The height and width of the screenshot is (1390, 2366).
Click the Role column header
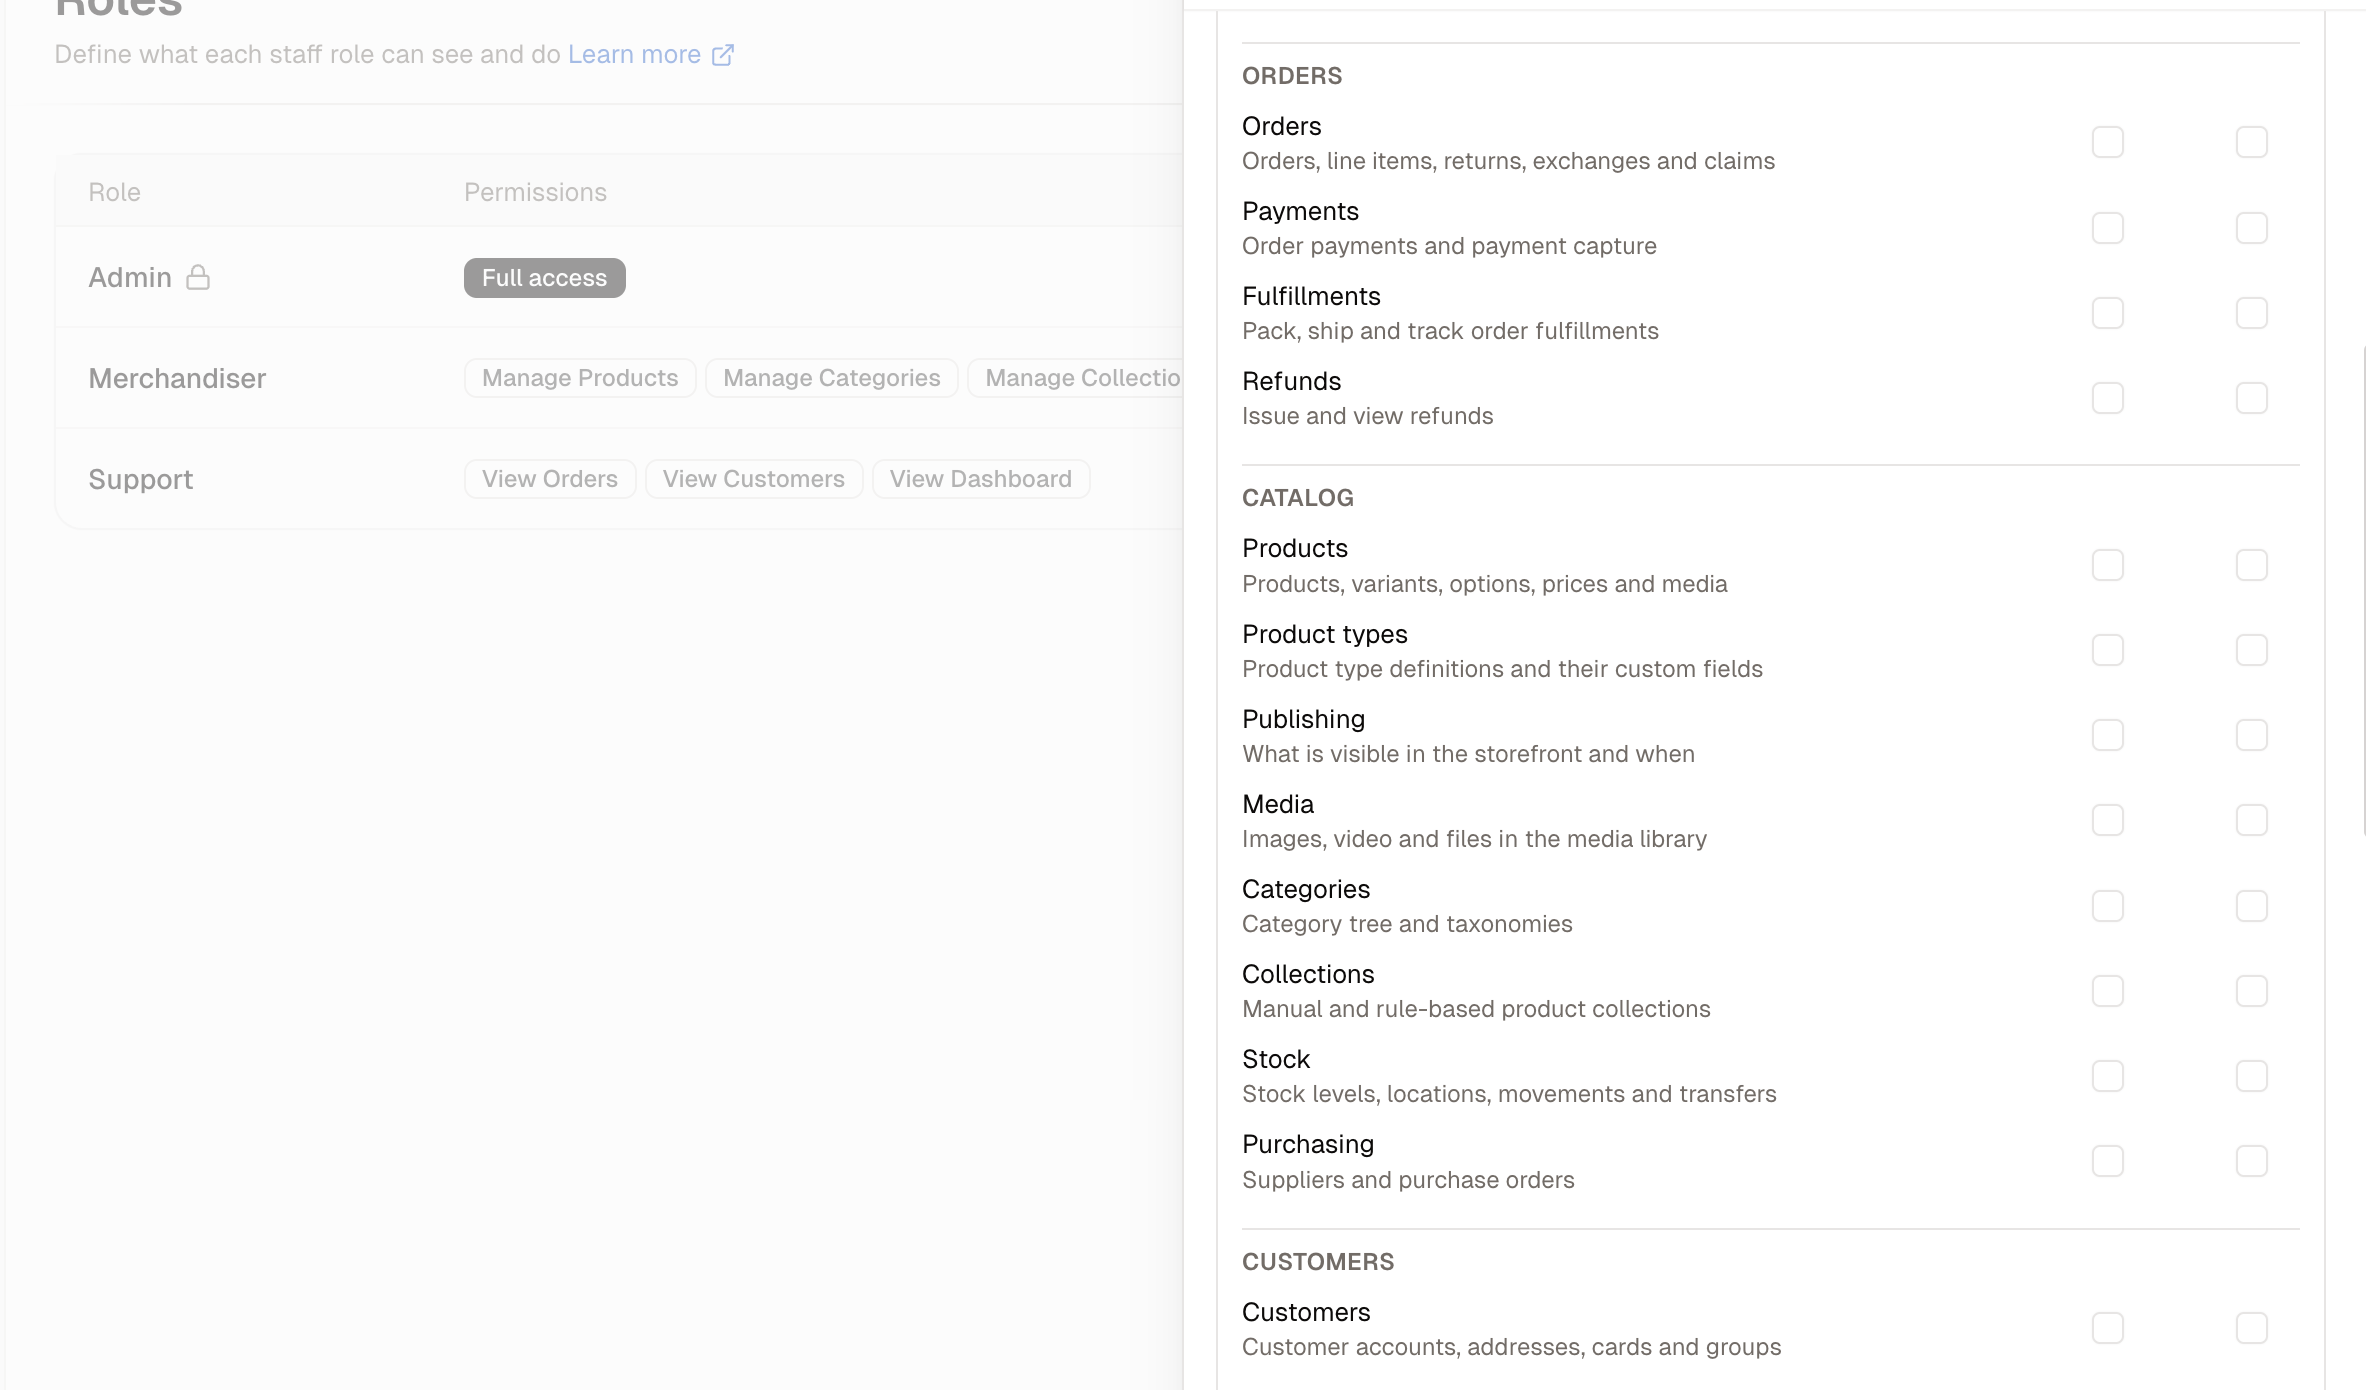[114, 192]
